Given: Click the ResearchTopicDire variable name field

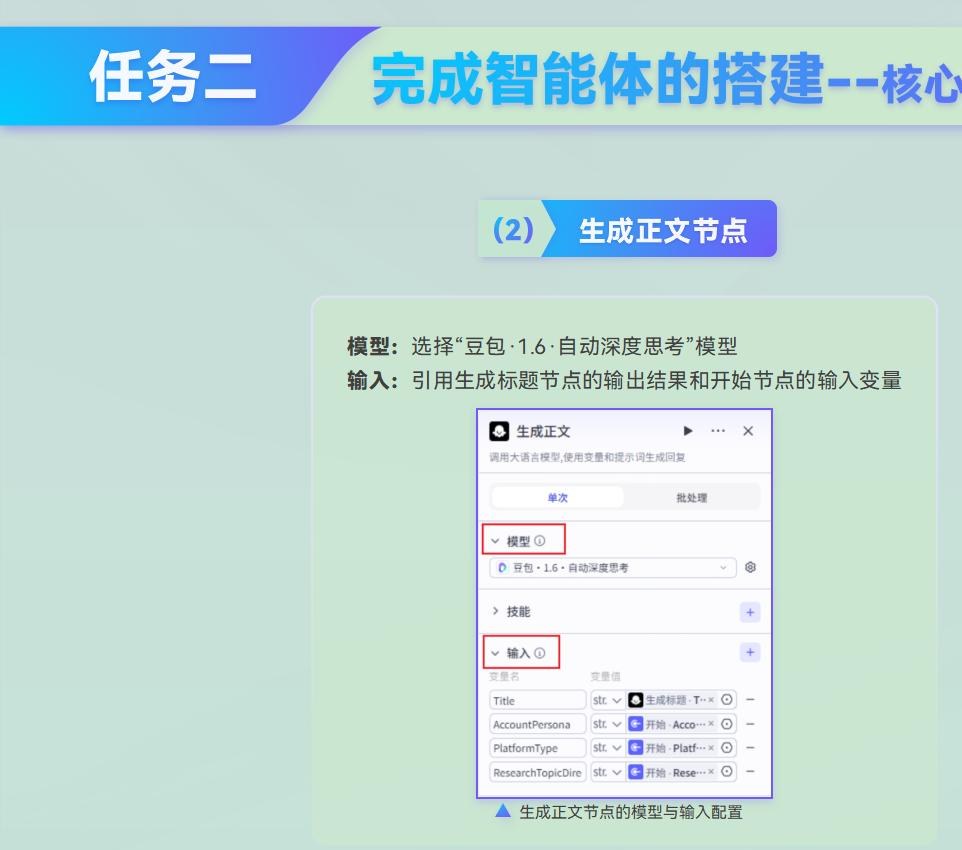Looking at the screenshot, I should (537, 772).
